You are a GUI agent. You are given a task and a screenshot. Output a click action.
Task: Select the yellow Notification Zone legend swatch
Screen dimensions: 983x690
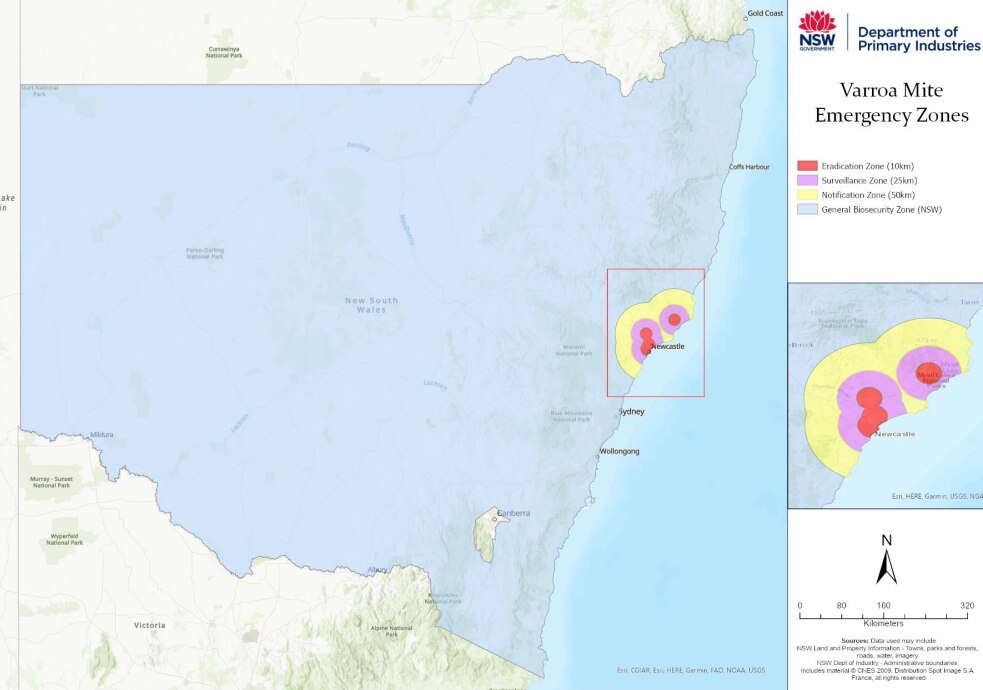tap(806, 195)
